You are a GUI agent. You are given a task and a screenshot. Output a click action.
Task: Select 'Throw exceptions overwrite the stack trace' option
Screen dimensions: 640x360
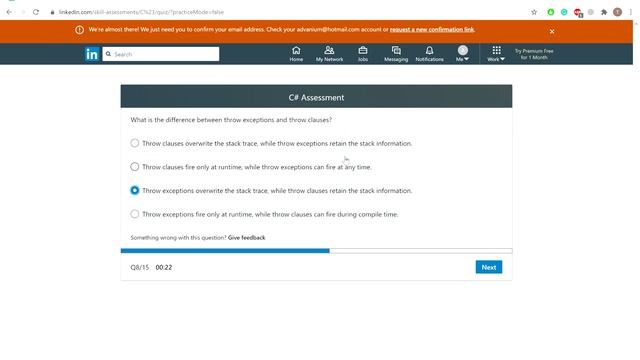135,190
